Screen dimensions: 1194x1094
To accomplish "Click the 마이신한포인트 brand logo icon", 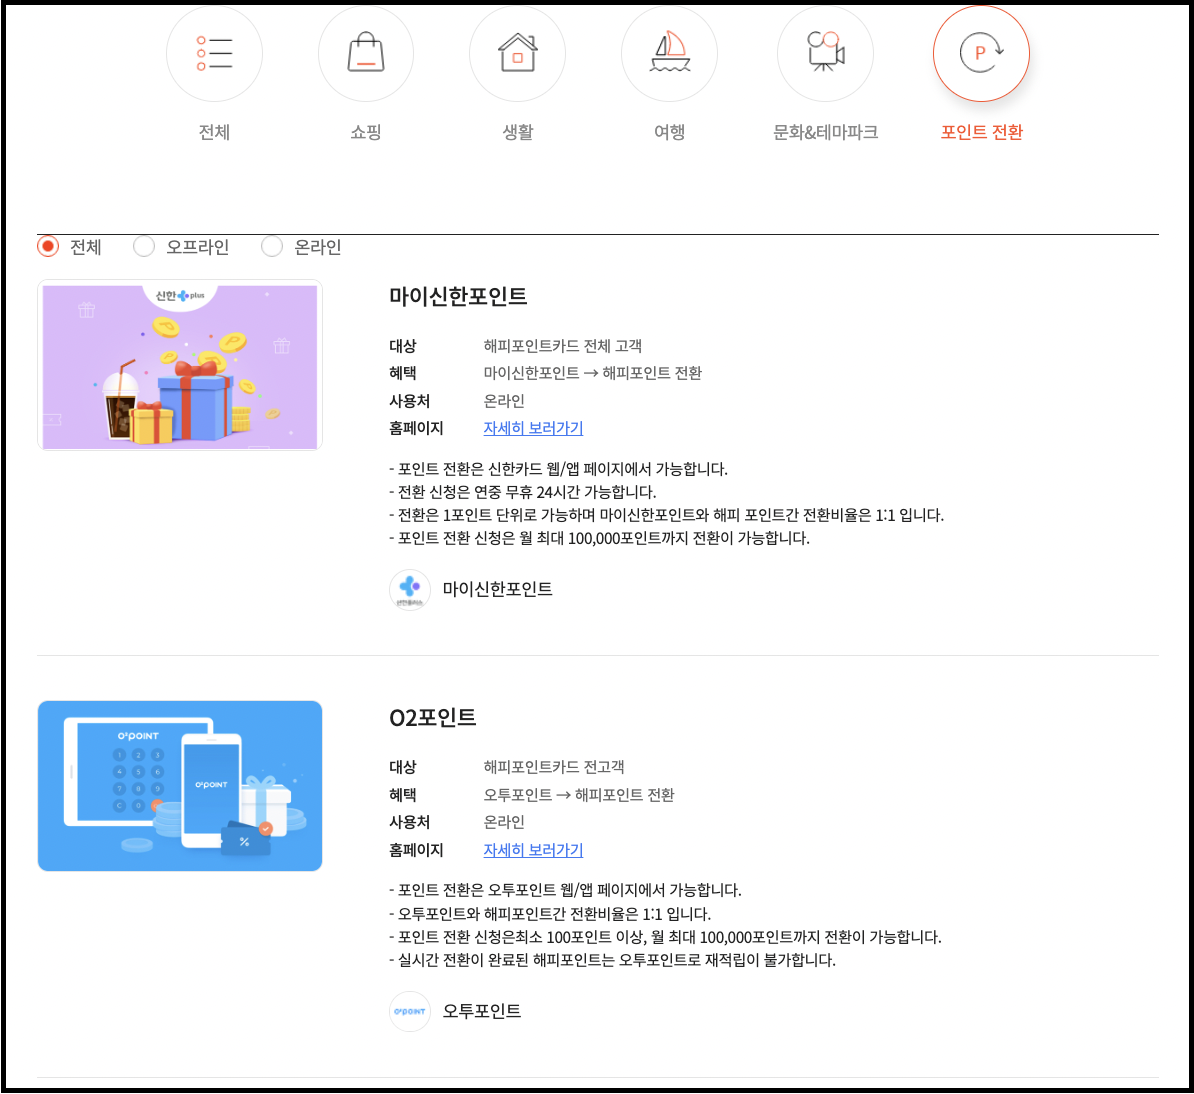I will point(410,589).
